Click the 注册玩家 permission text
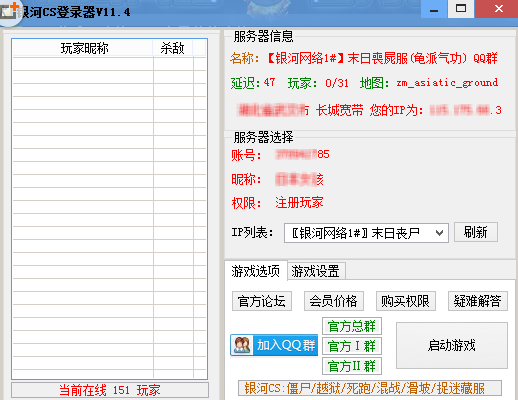Screen dimensions: 518x400 (299, 202)
